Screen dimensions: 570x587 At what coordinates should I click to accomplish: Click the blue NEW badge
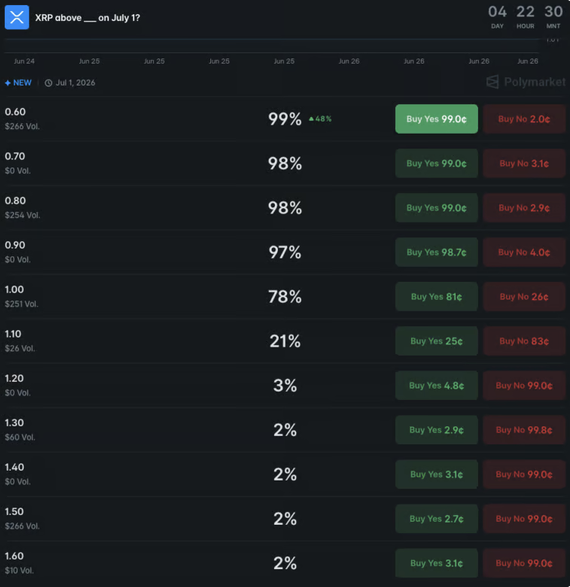[18, 83]
